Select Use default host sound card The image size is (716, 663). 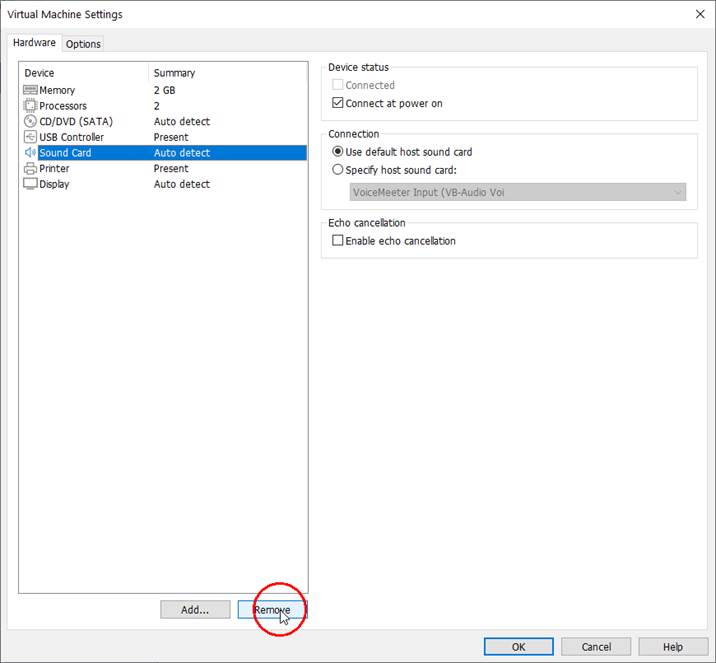(337, 152)
